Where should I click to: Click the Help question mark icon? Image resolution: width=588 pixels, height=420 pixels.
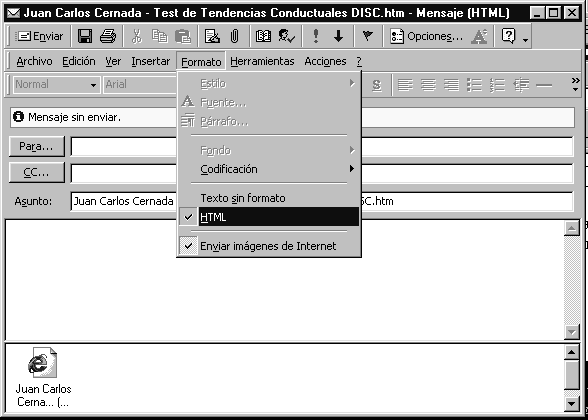click(x=508, y=36)
